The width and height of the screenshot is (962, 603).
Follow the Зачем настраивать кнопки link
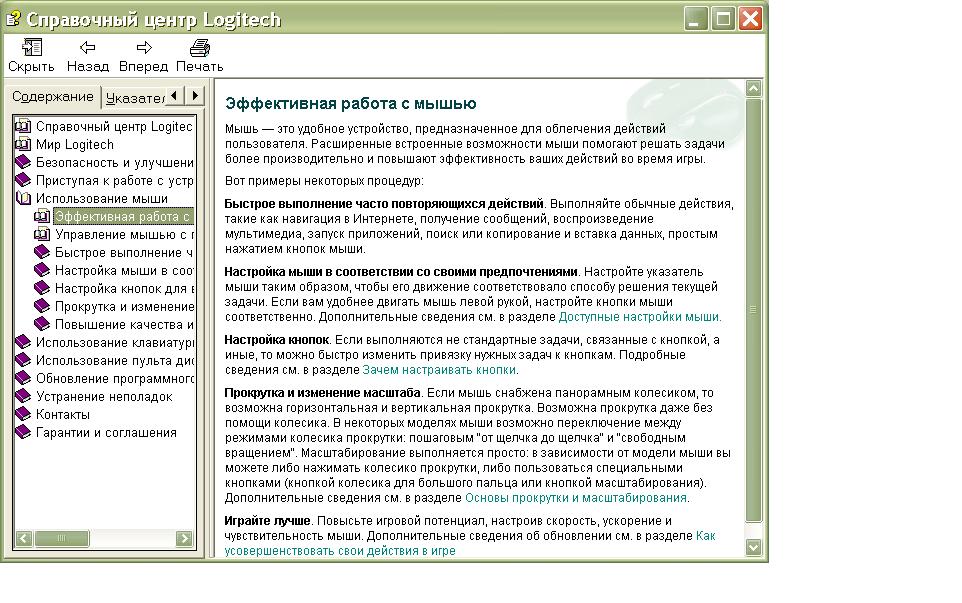439,370
